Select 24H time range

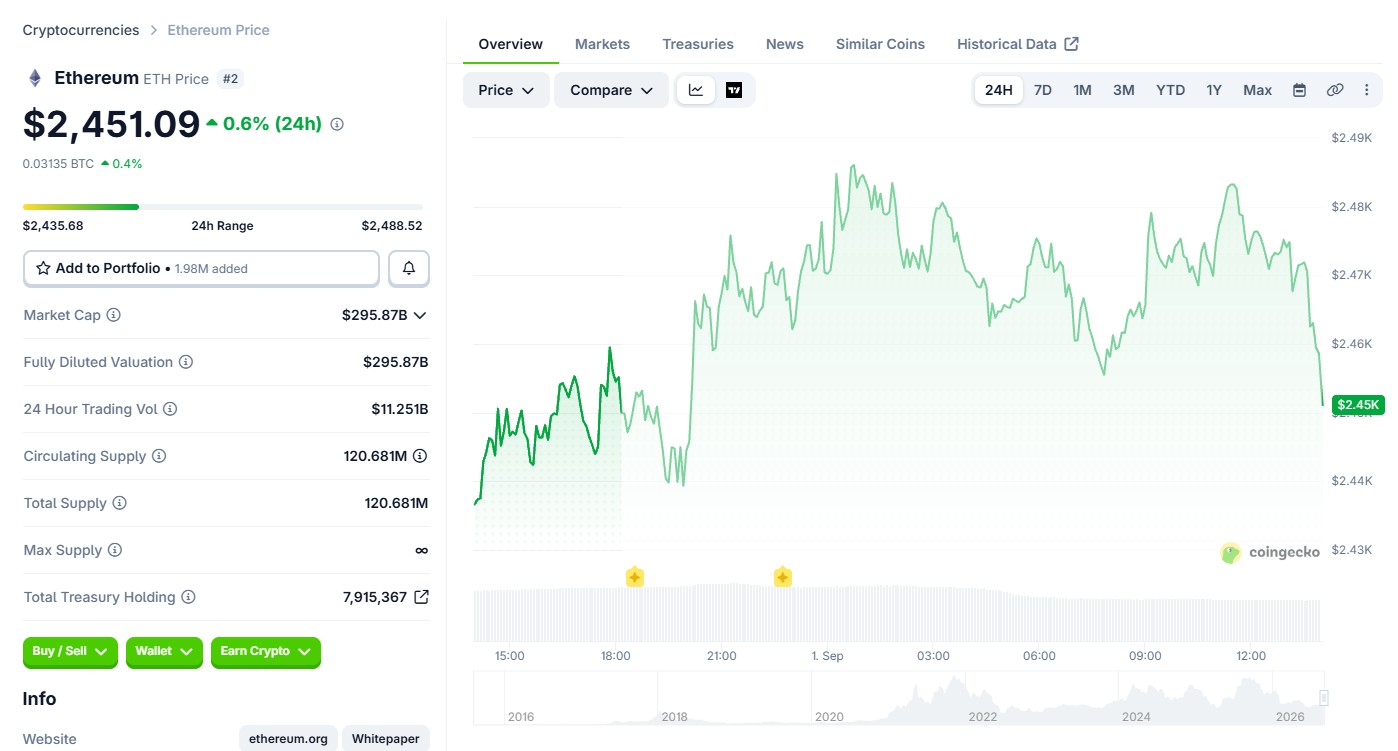[998, 90]
